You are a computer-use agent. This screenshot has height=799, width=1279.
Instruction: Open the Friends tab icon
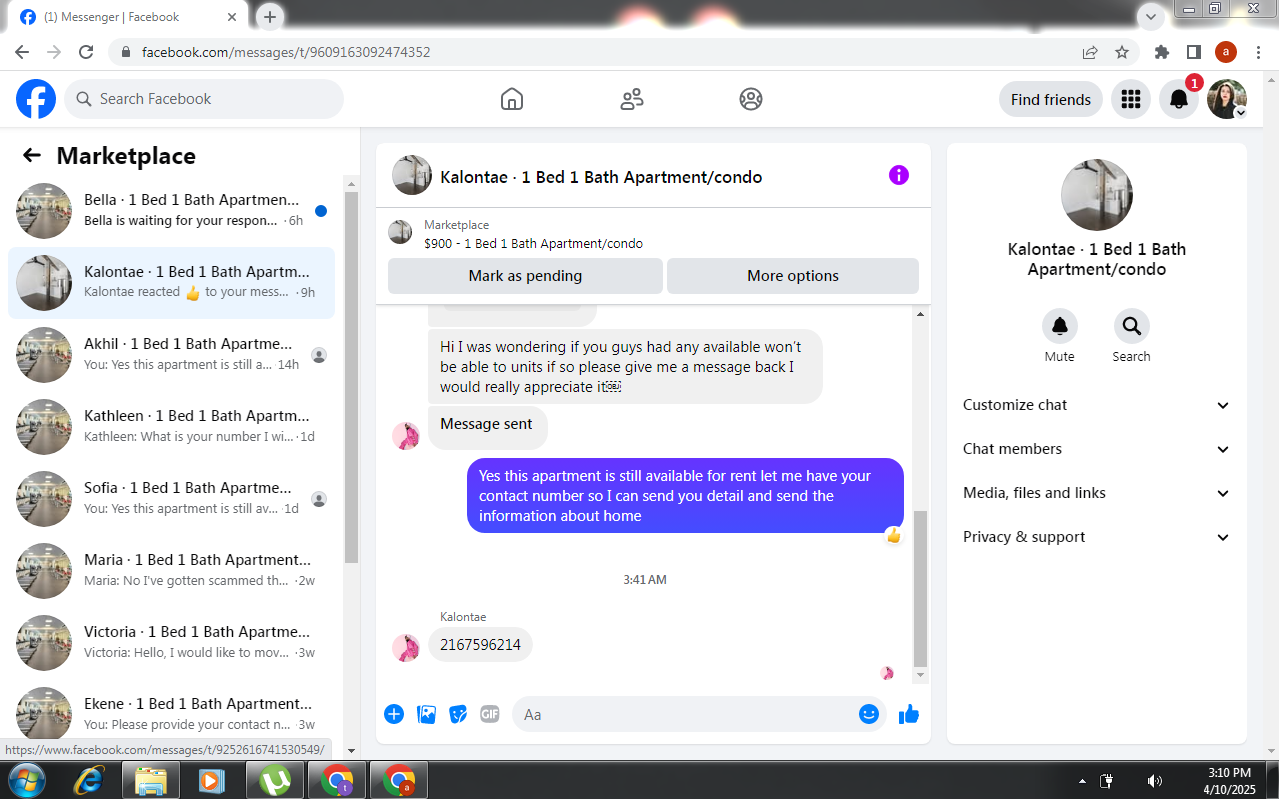click(632, 99)
